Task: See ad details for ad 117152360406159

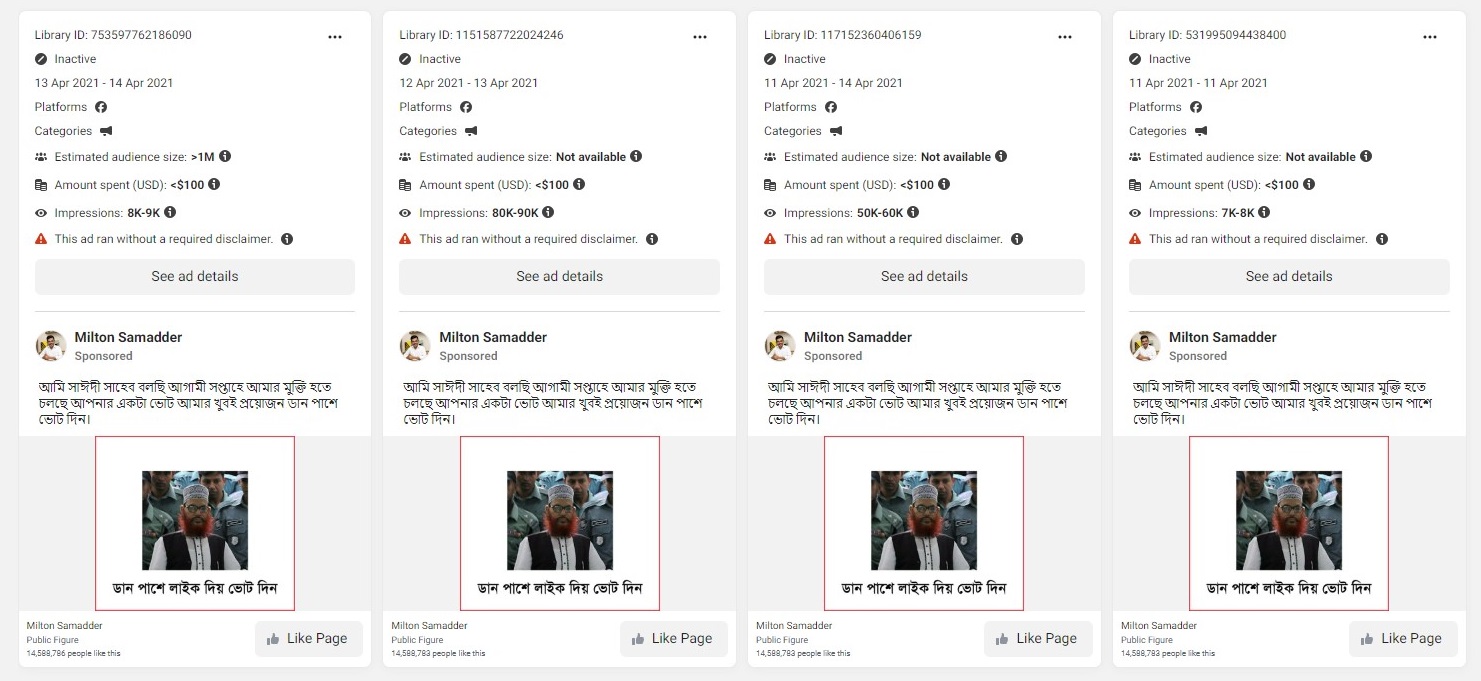Action: [x=924, y=276]
